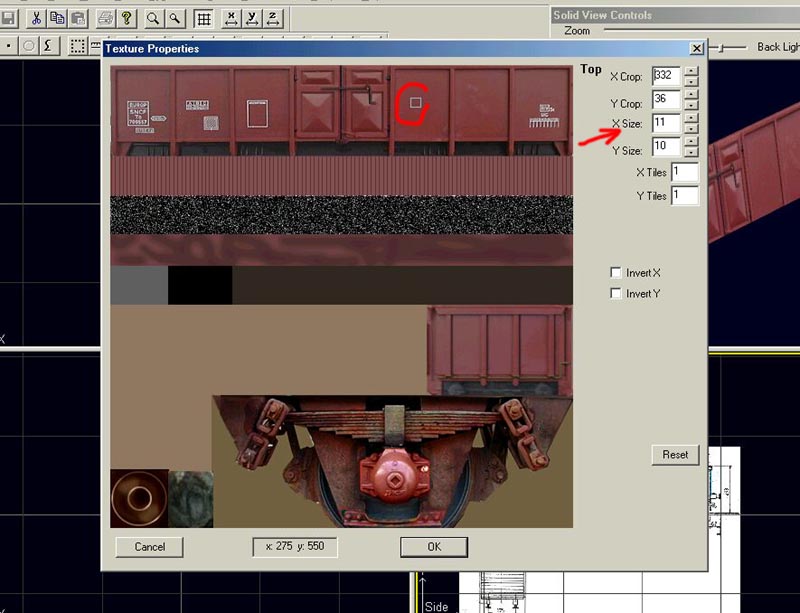The image size is (800, 613).
Task: Select the dotted rectangle selection tool
Action: [x=79, y=46]
